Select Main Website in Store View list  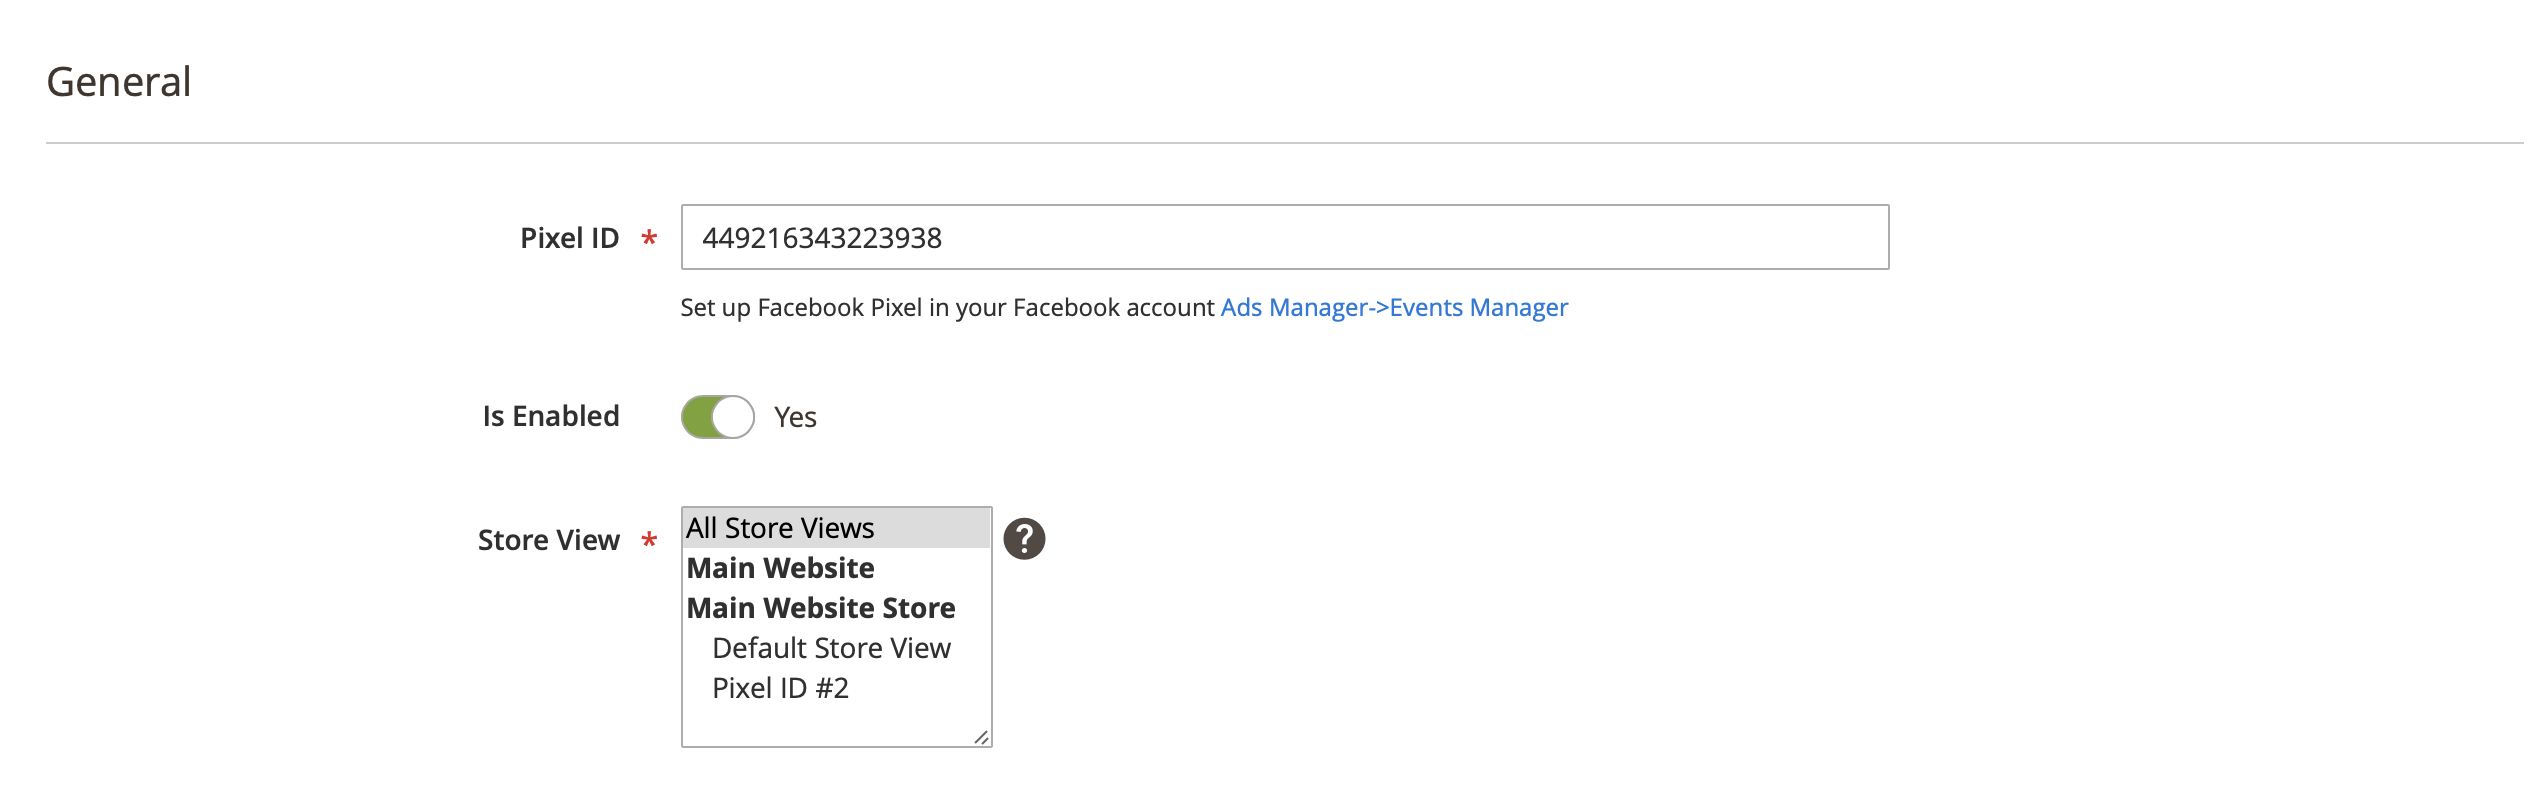tap(836, 568)
